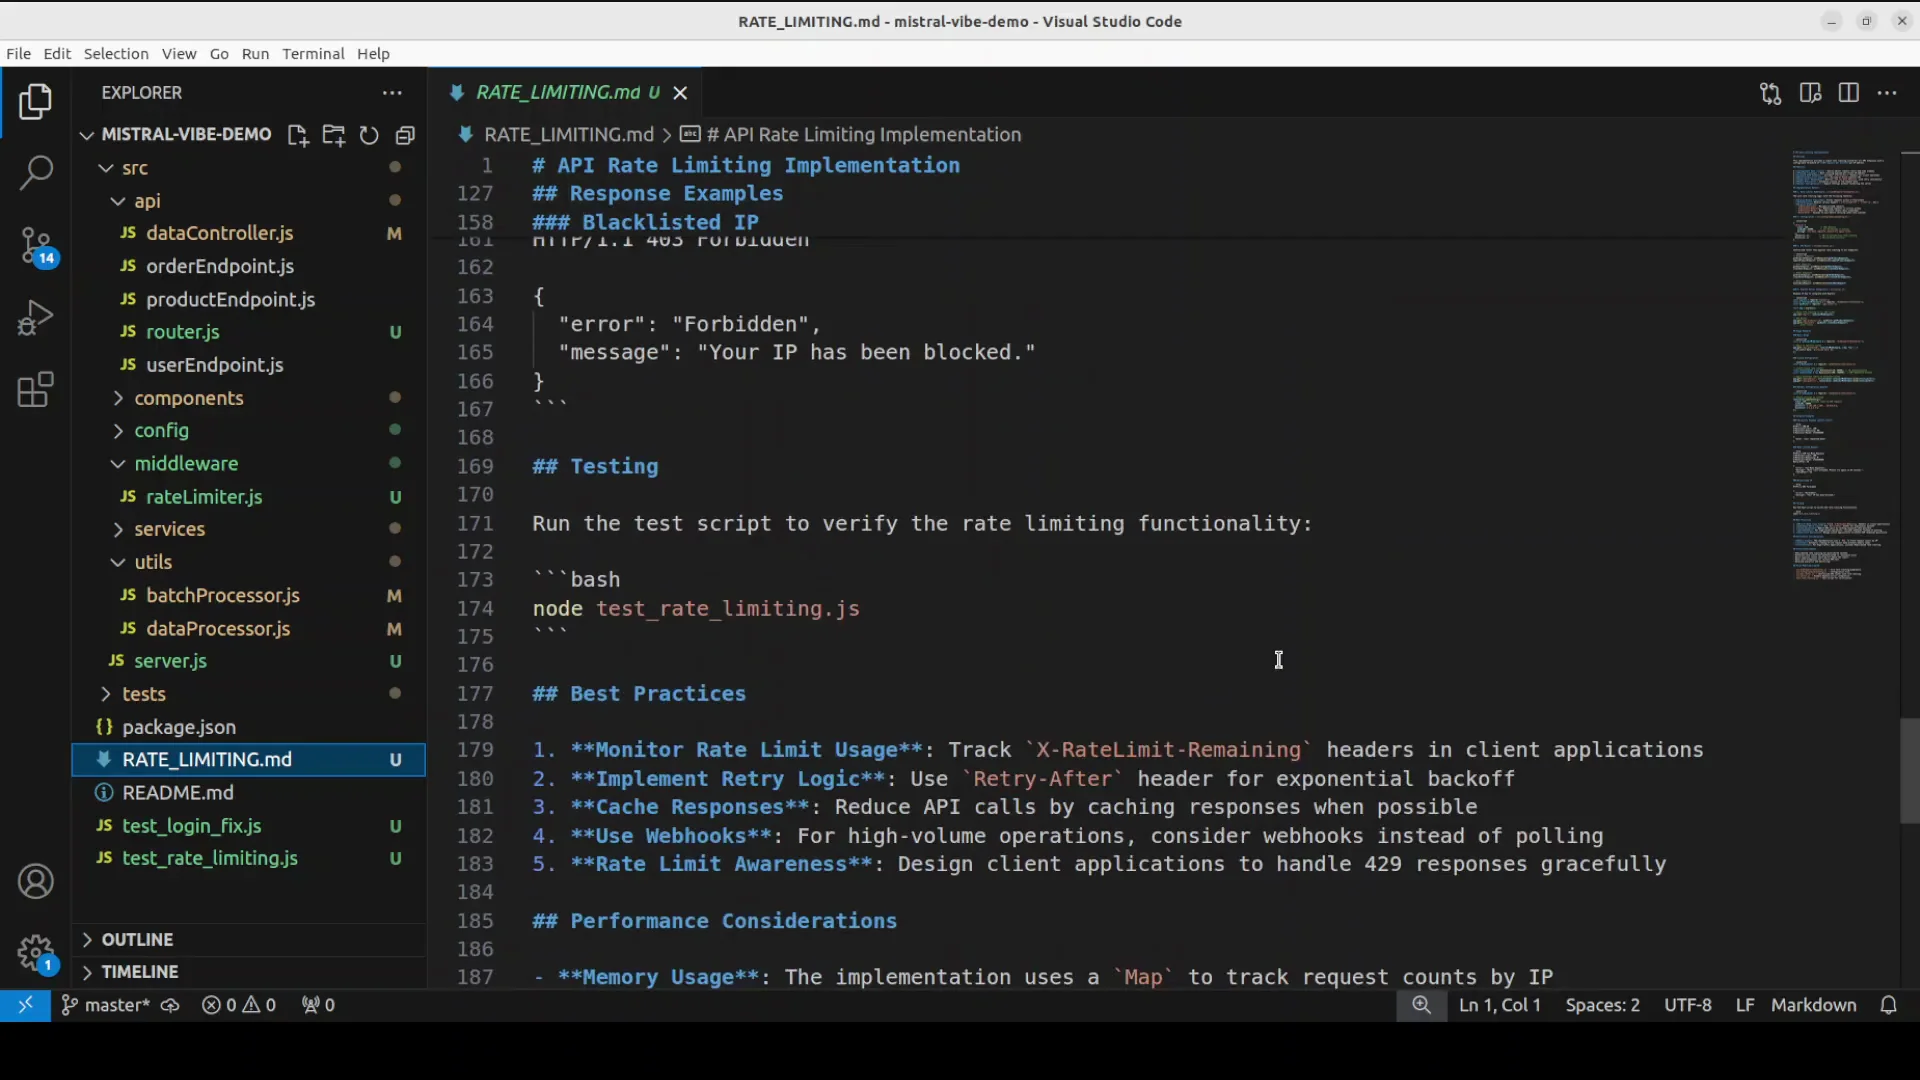Open Source Control view from activity bar
1920x1080 pixels.
point(36,245)
